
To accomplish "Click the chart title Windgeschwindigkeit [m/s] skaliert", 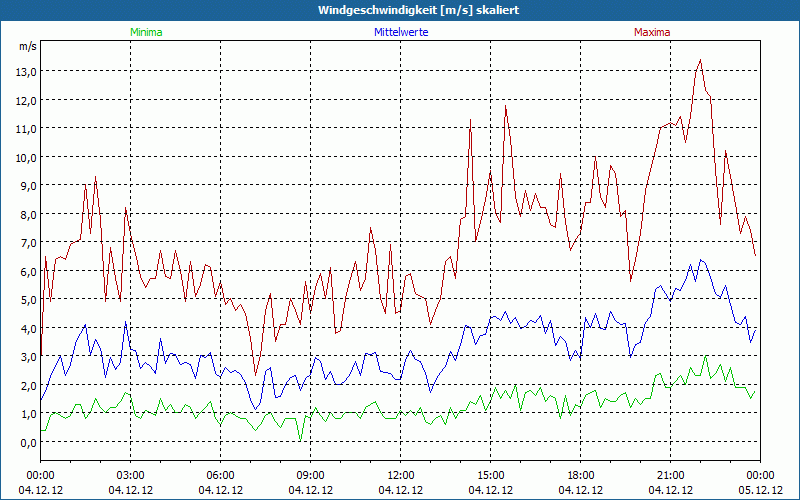I will click(418, 10).
